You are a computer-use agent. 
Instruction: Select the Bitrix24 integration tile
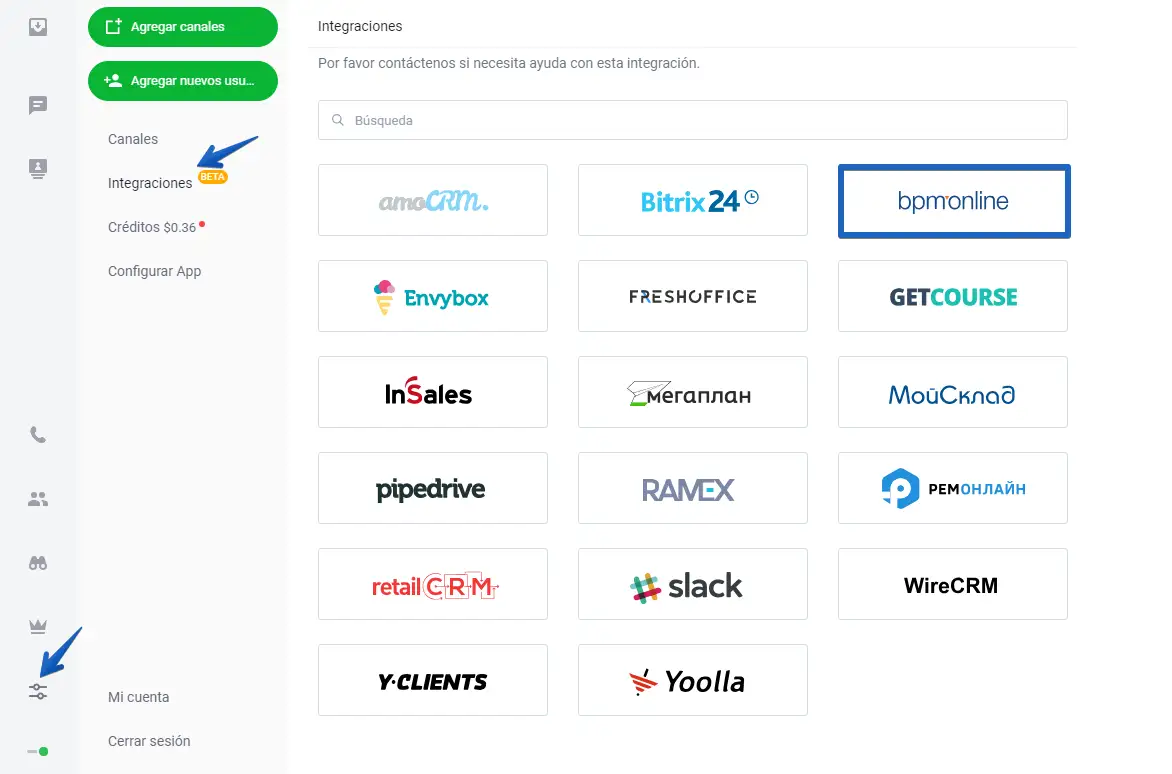pos(692,200)
